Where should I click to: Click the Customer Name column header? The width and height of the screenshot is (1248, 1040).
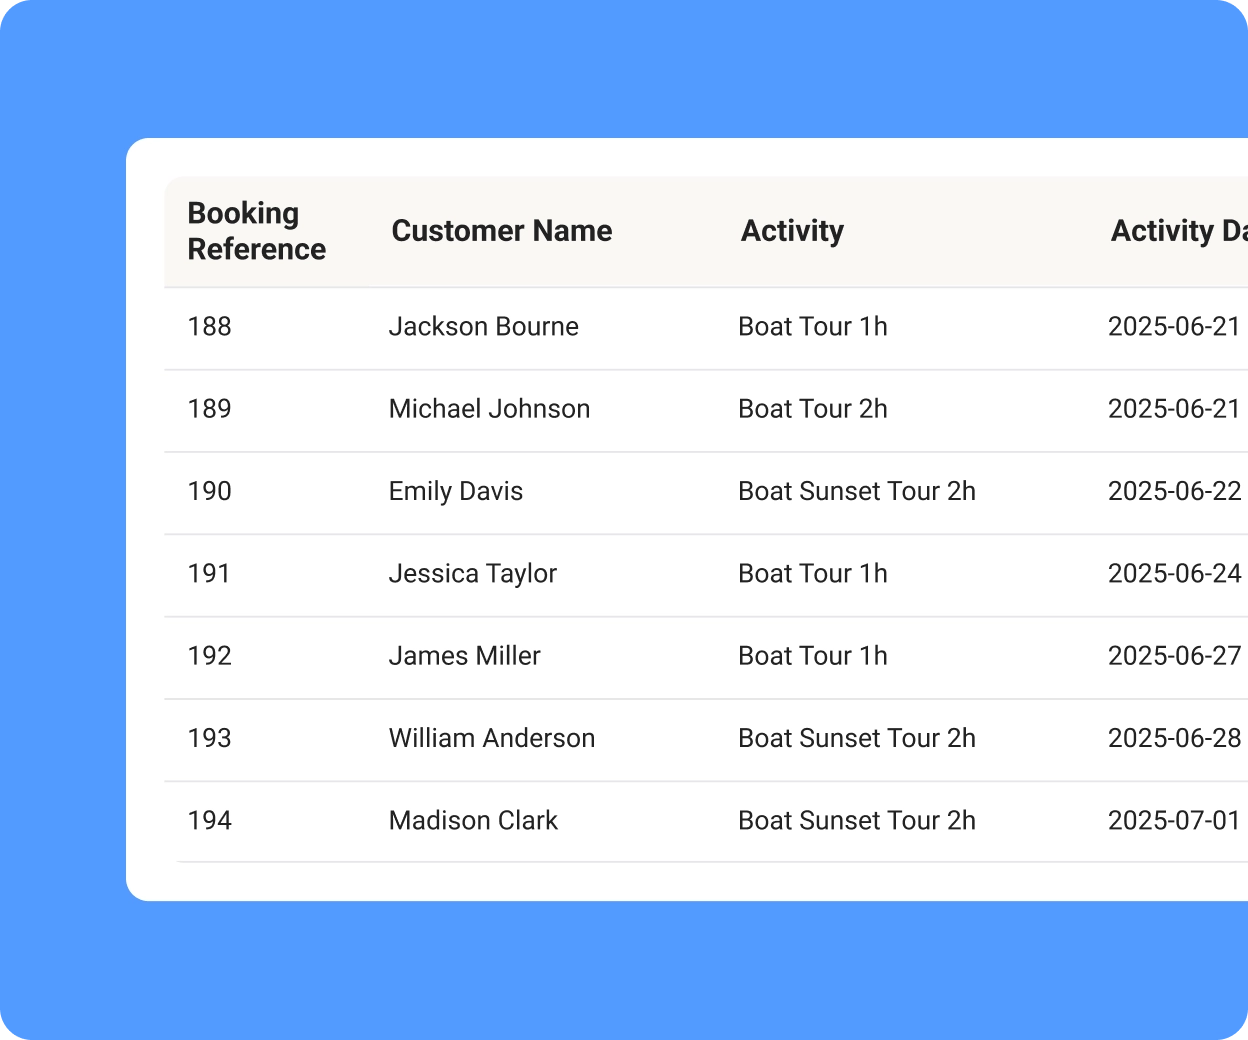[x=502, y=231]
